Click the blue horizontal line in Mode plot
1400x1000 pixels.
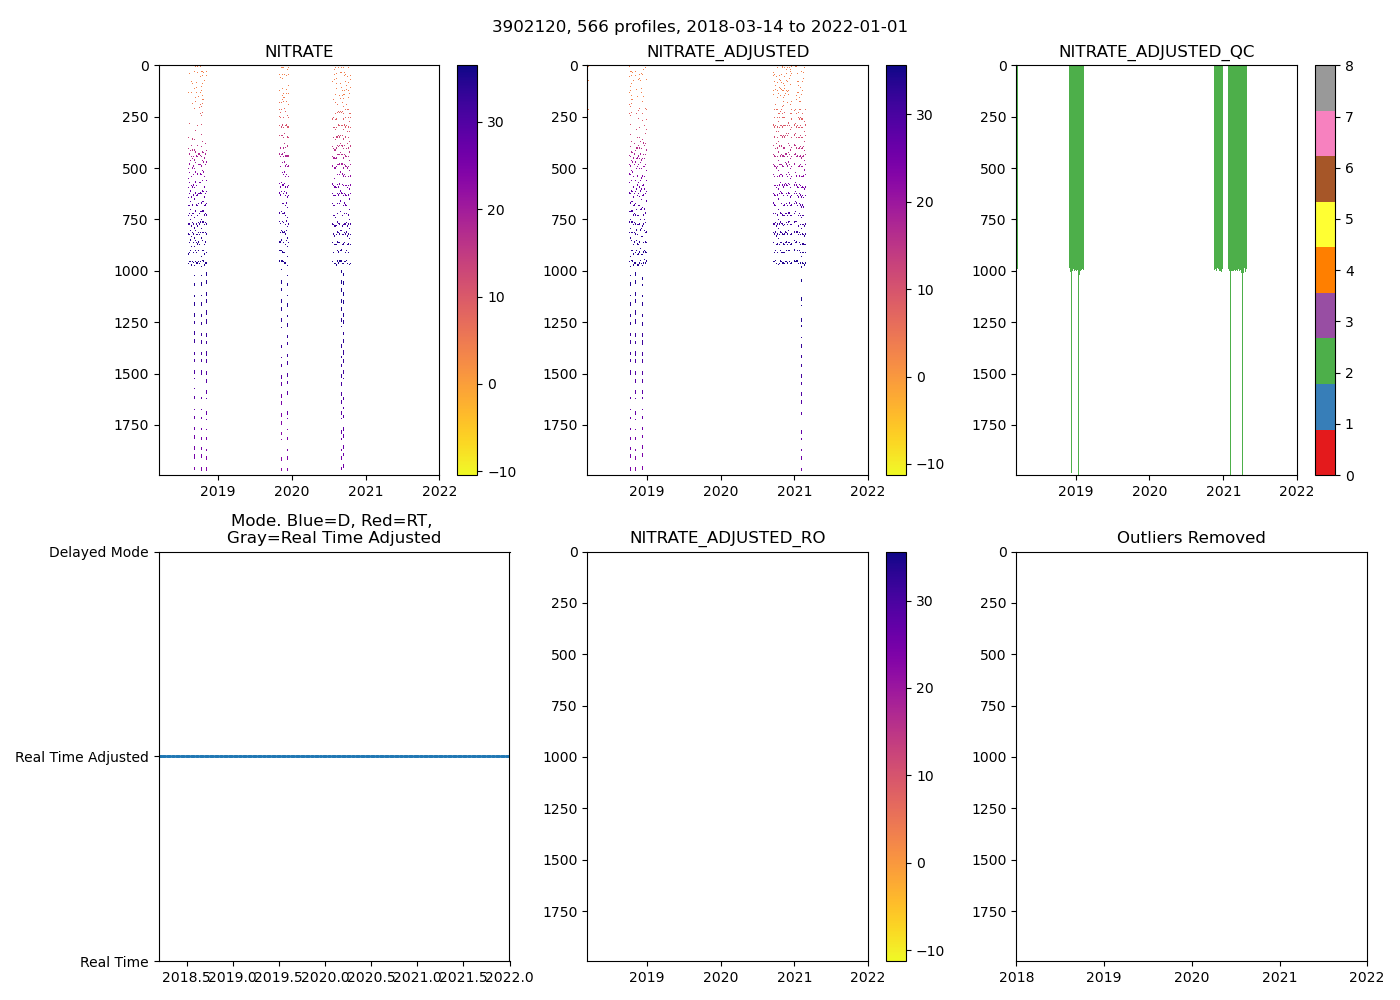tap(334, 757)
